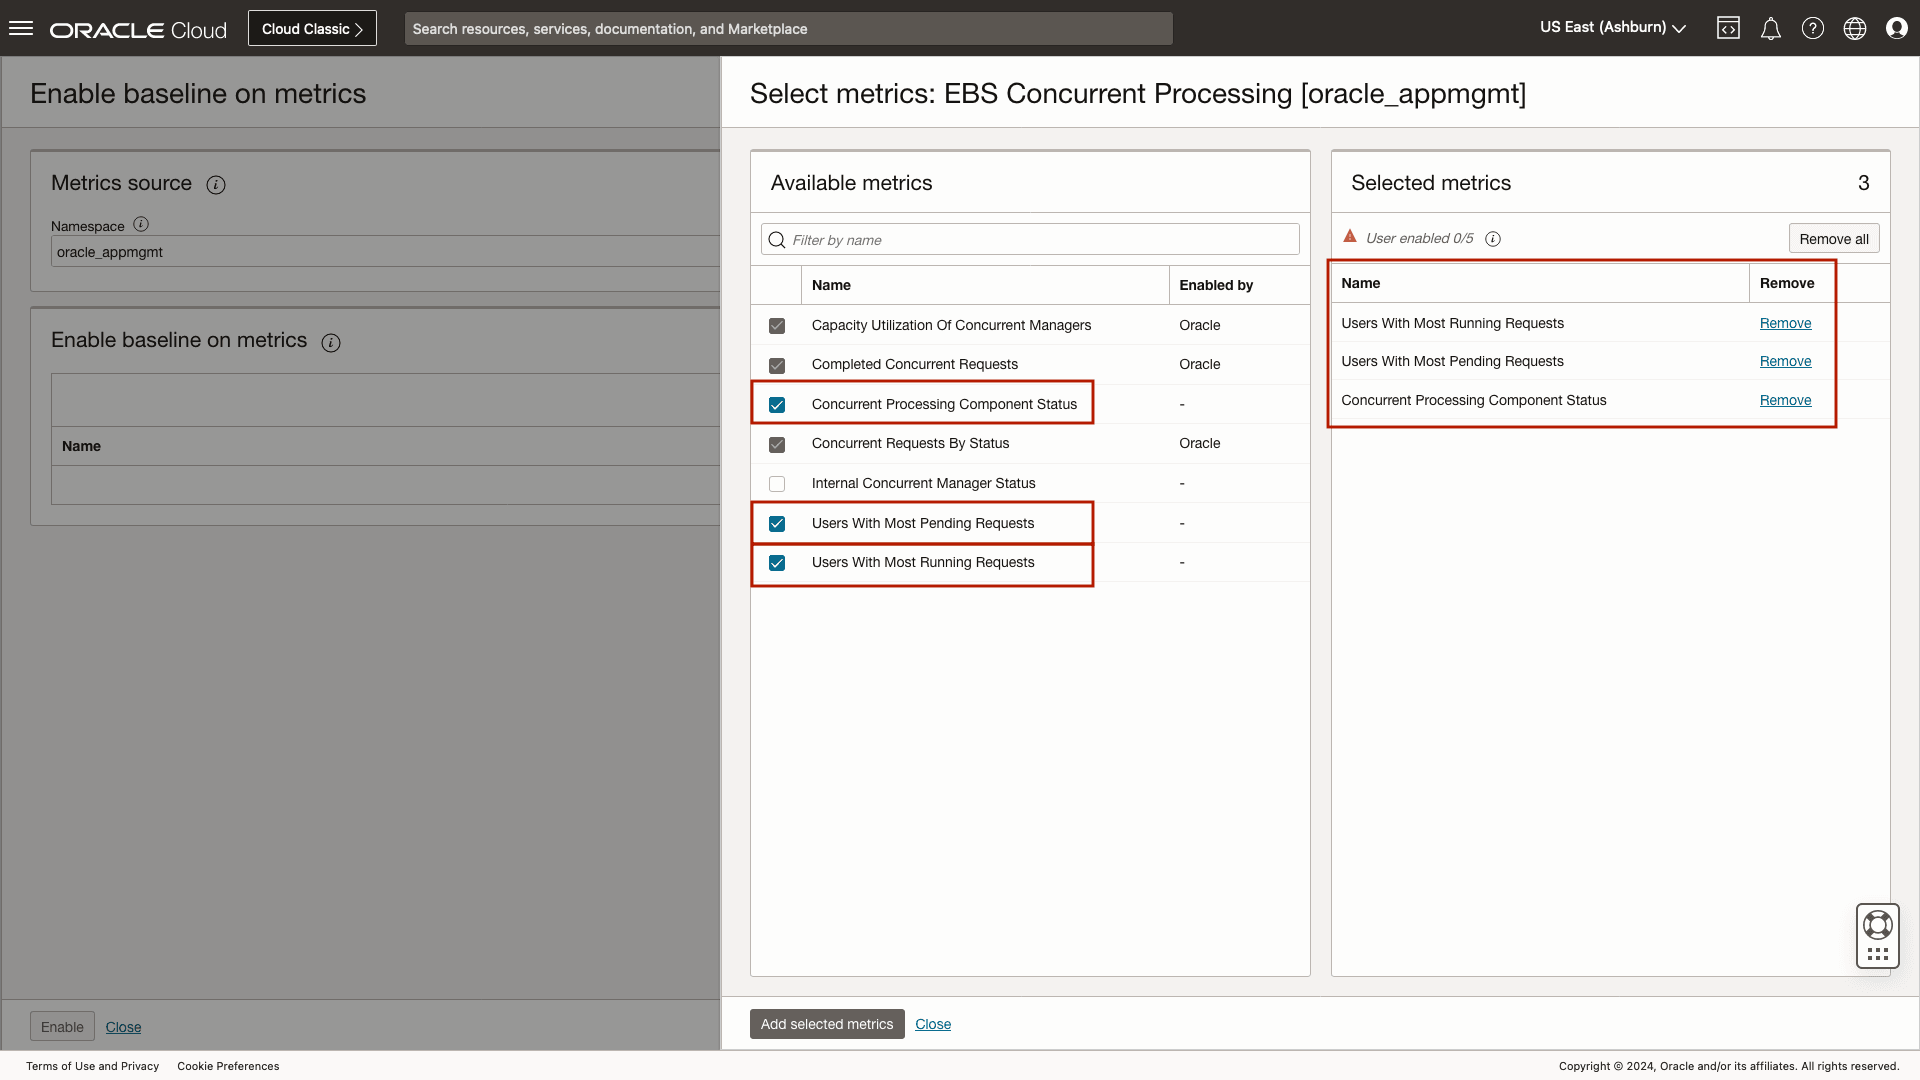Uncheck Completed Concurrent Requests metric
Image resolution: width=1920 pixels, height=1080 pixels.
pos(777,365)
